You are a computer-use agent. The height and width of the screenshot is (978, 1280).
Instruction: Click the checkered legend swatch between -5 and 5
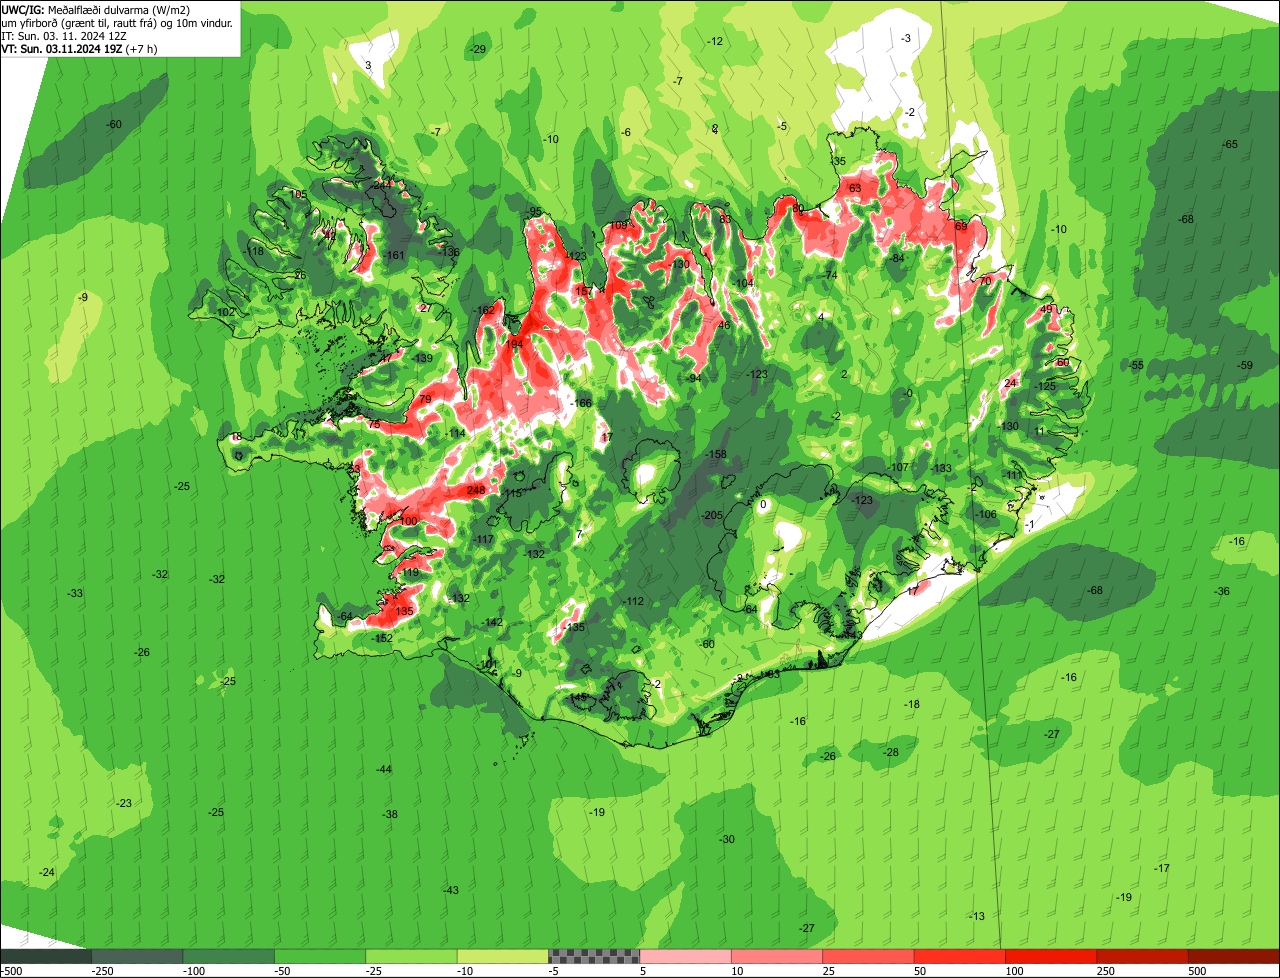click(594, 956)
